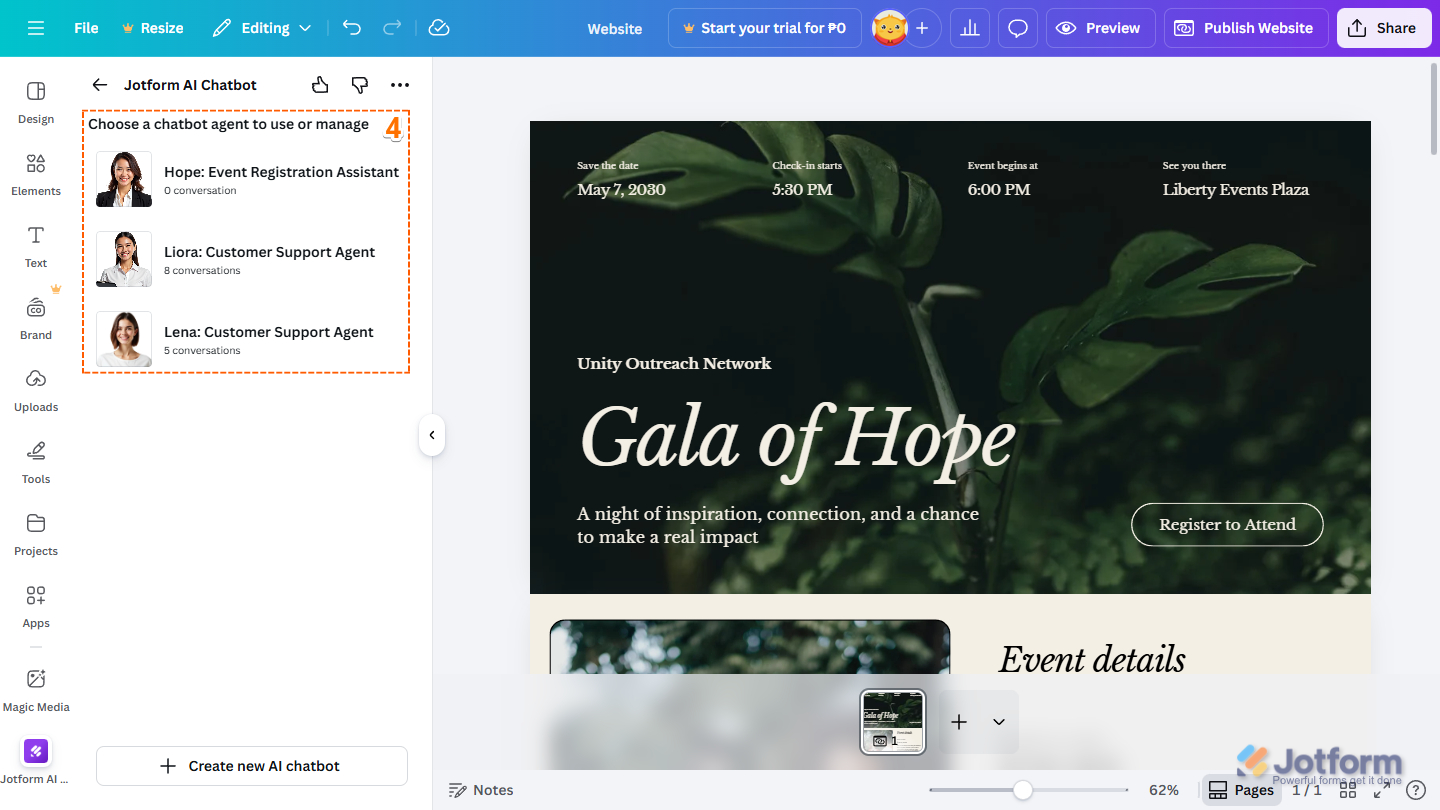Open the main hamburger menu
Viewport: 1440px width, 810px height.
35,27
